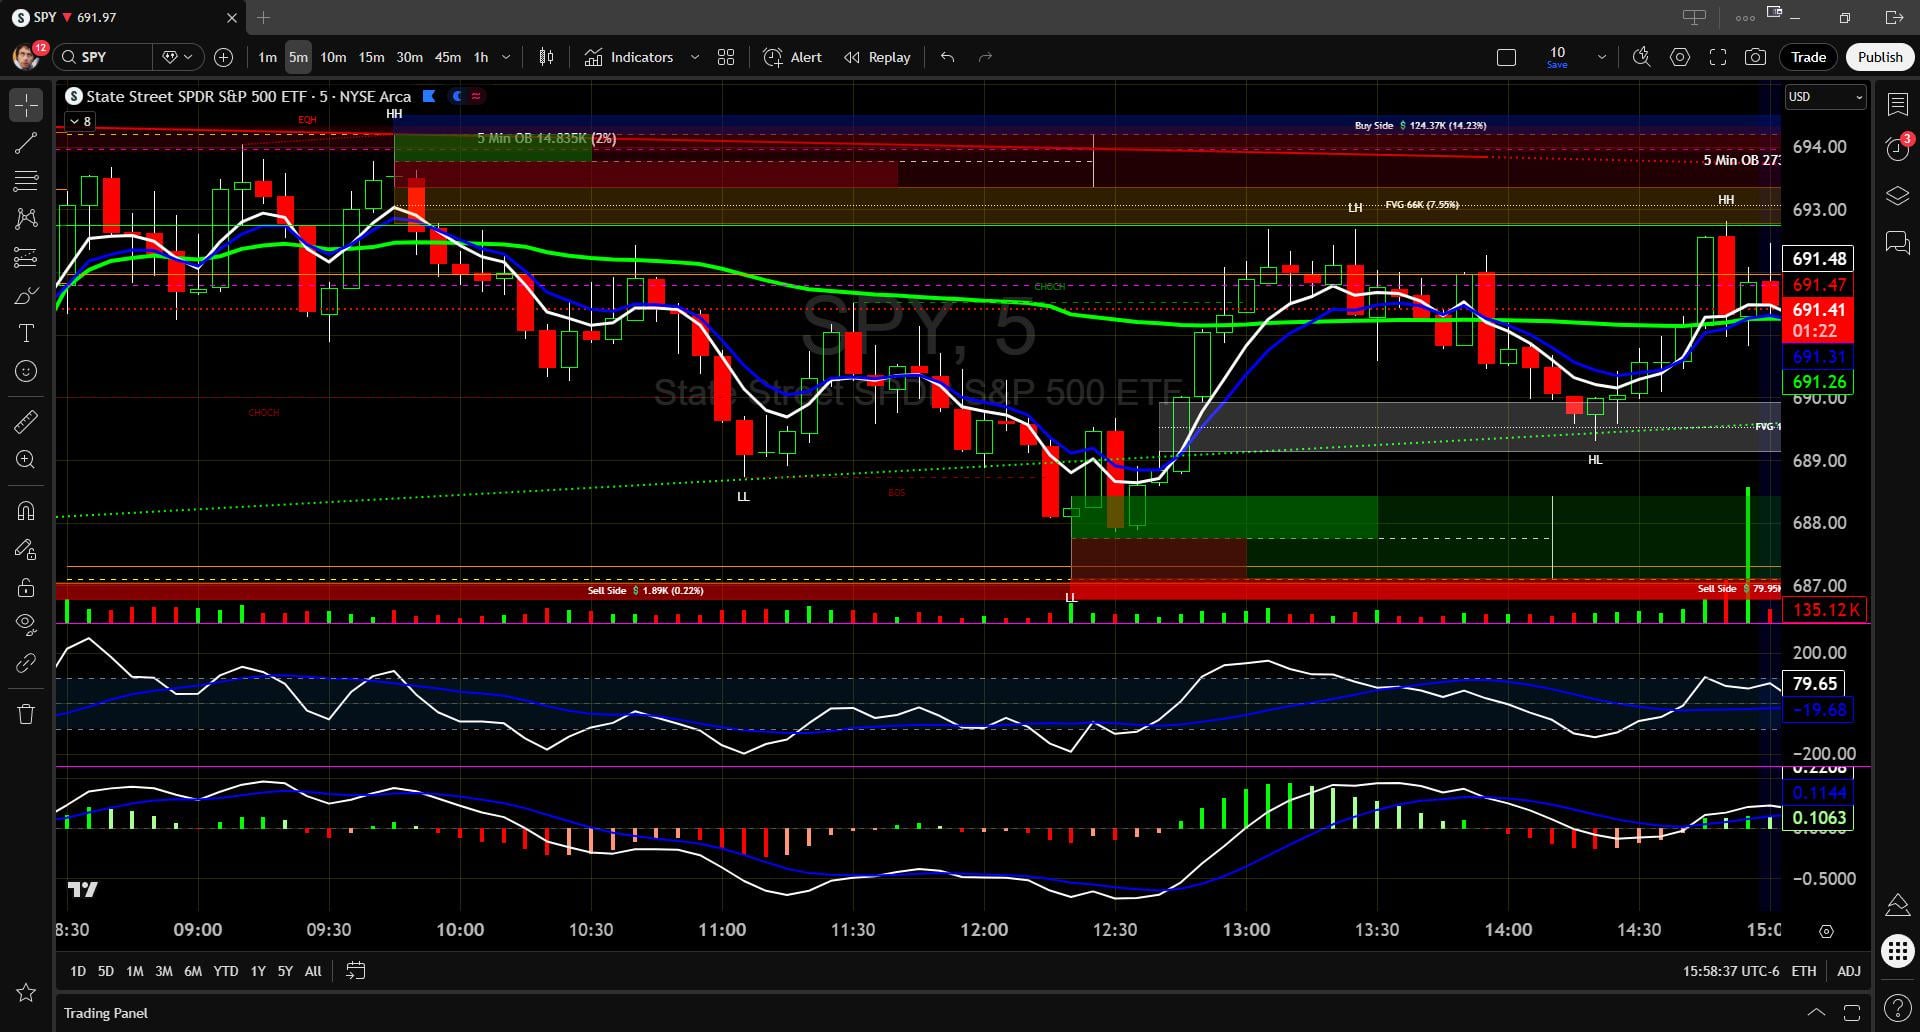This screenshot has width=1920, height=1032.
Task: Select the YTD date range
Action: (x=225, y=971)
